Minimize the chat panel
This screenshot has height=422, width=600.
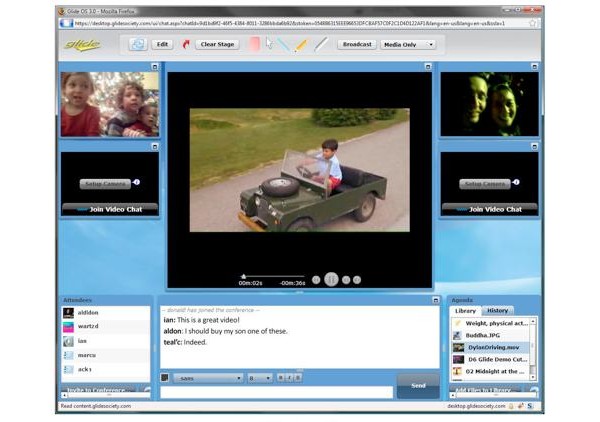pyautogui.click(x=436, y=300)
